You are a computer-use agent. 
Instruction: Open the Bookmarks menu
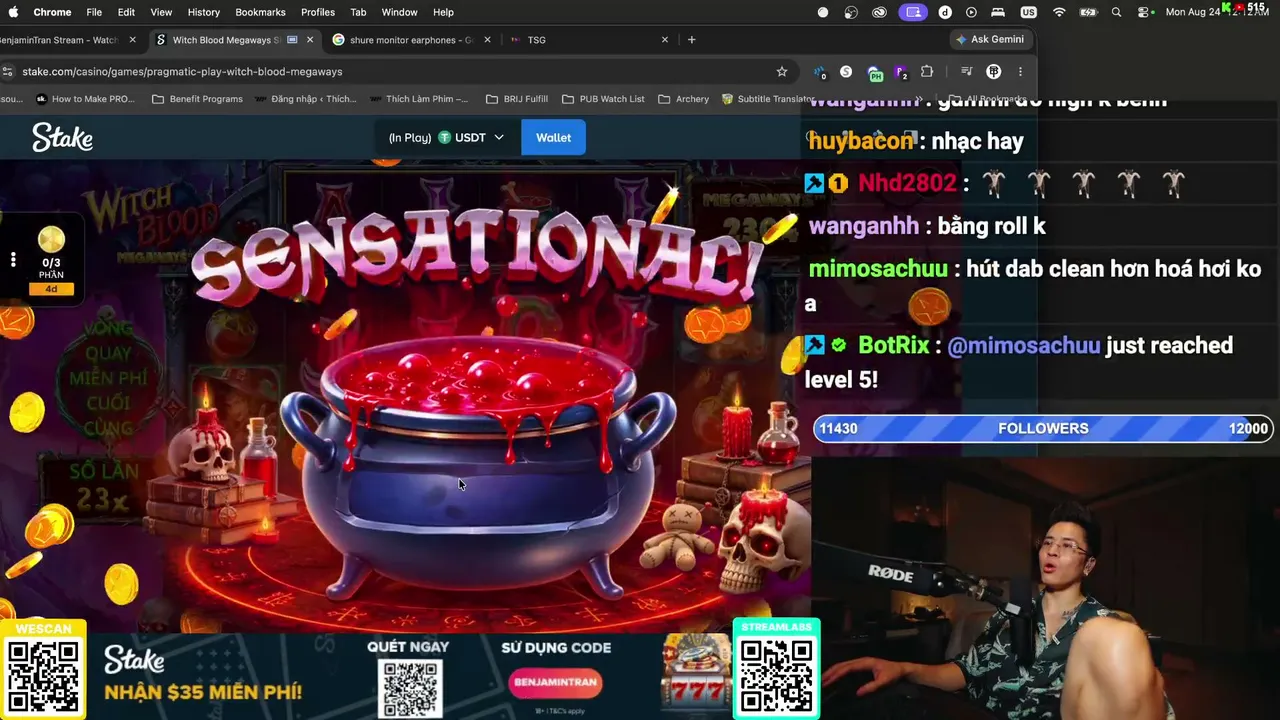click(260, 12)
